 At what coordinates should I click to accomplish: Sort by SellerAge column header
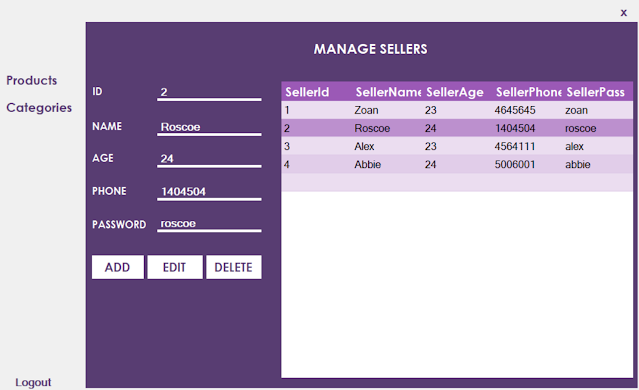pyautogui.click(x=458, y=92)
